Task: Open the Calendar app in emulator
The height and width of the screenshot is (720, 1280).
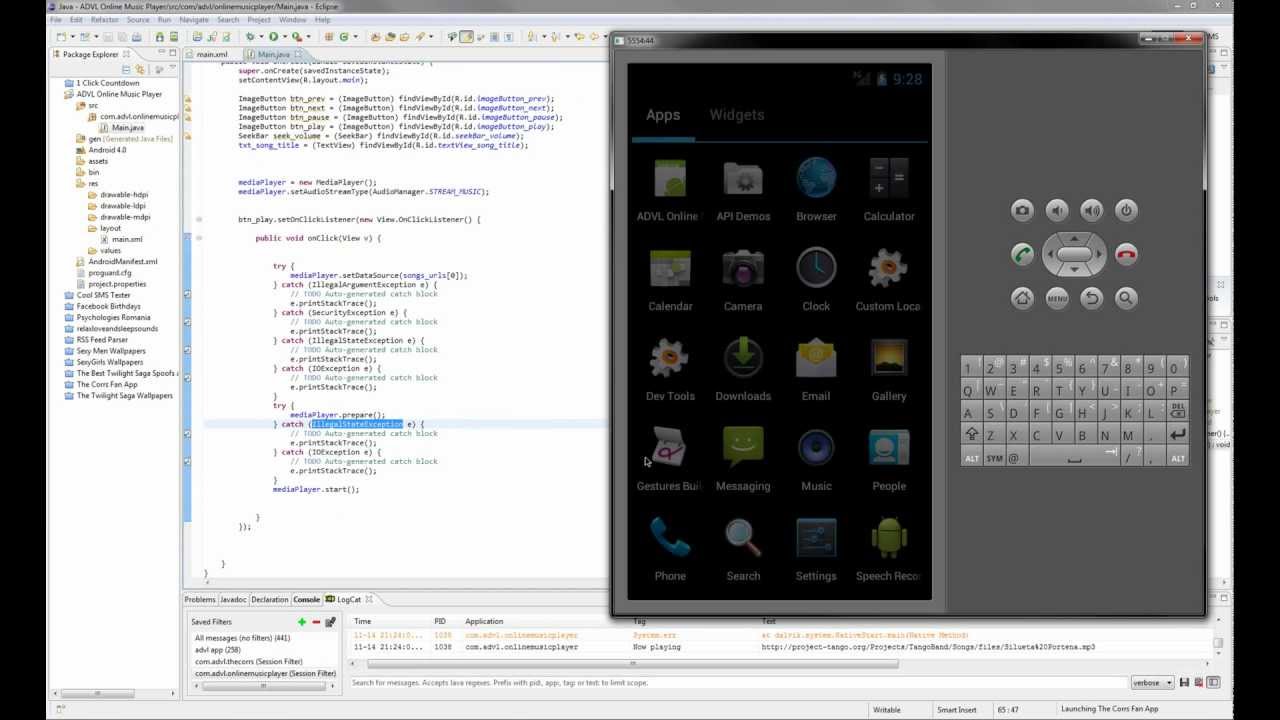Action: (x=670, y=280)
